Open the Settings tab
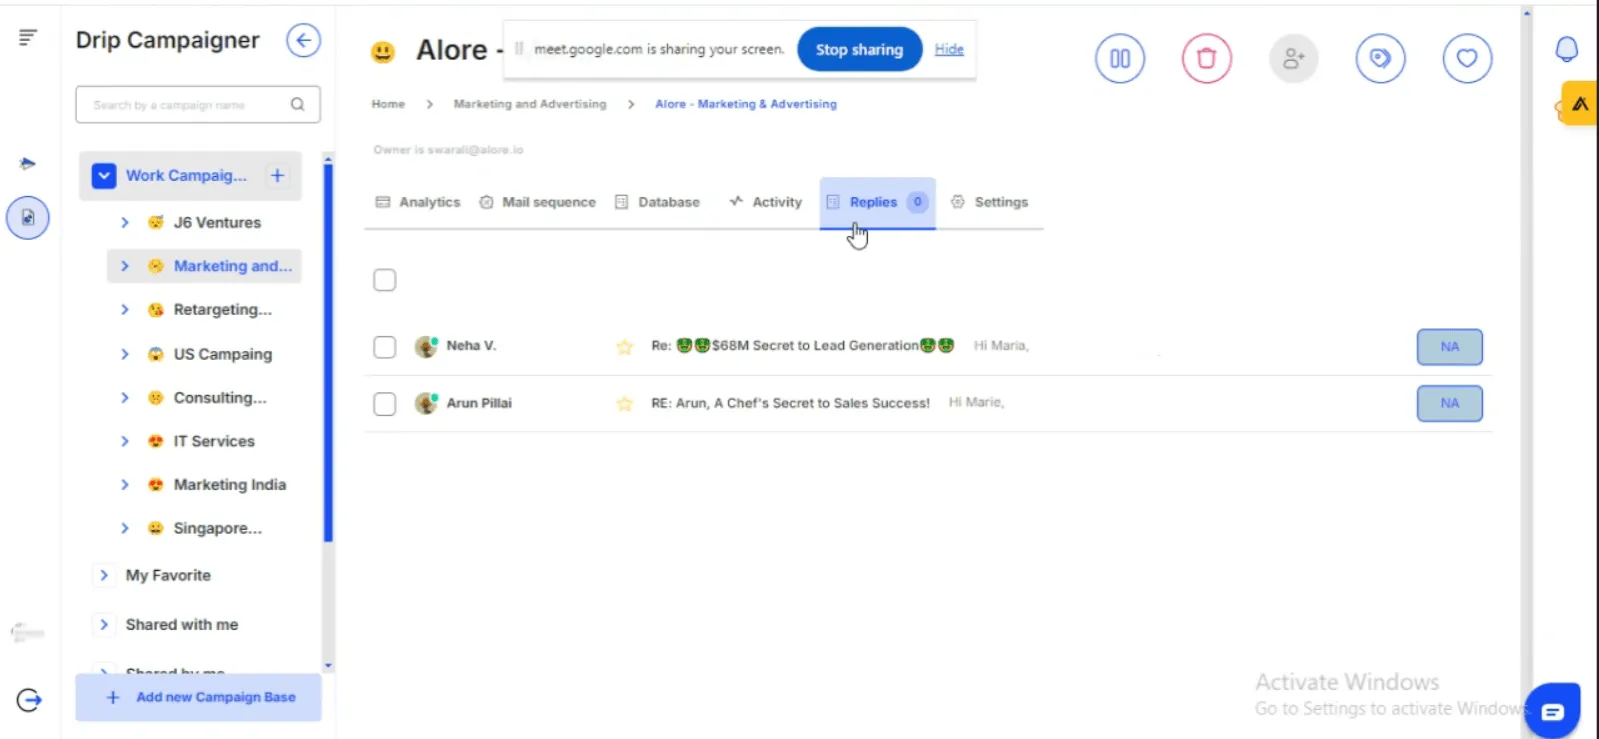The width and height of the screenshot is (1599, 739). coord(989,202)
